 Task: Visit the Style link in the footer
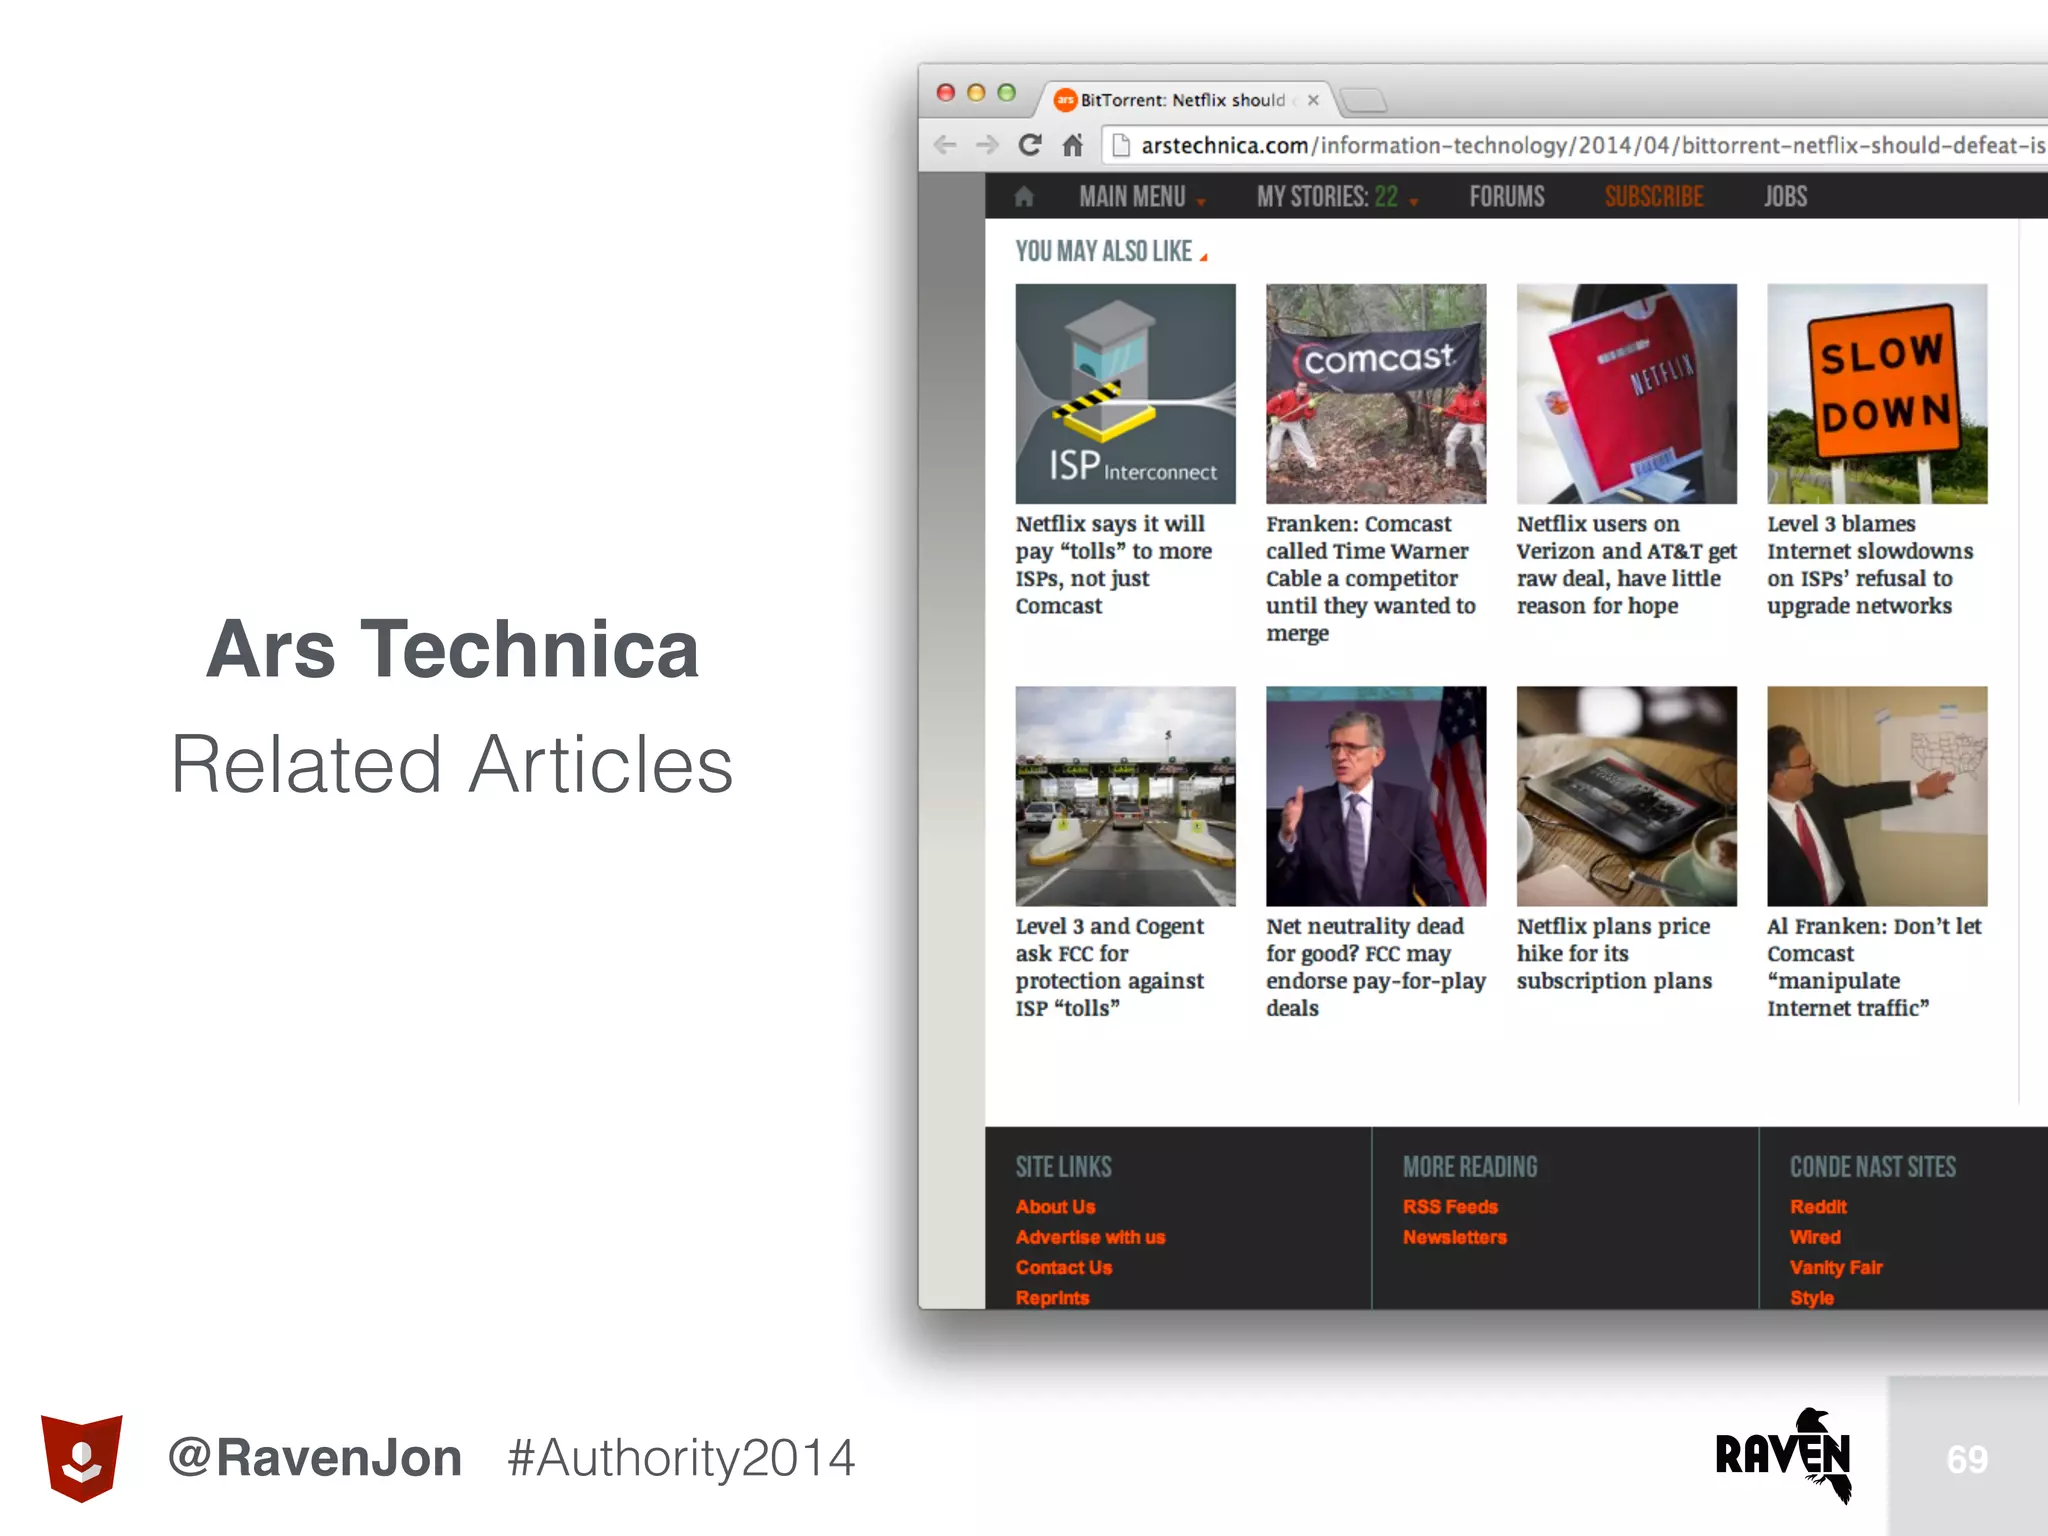pyautogui.click(x=1811, y=1298)
